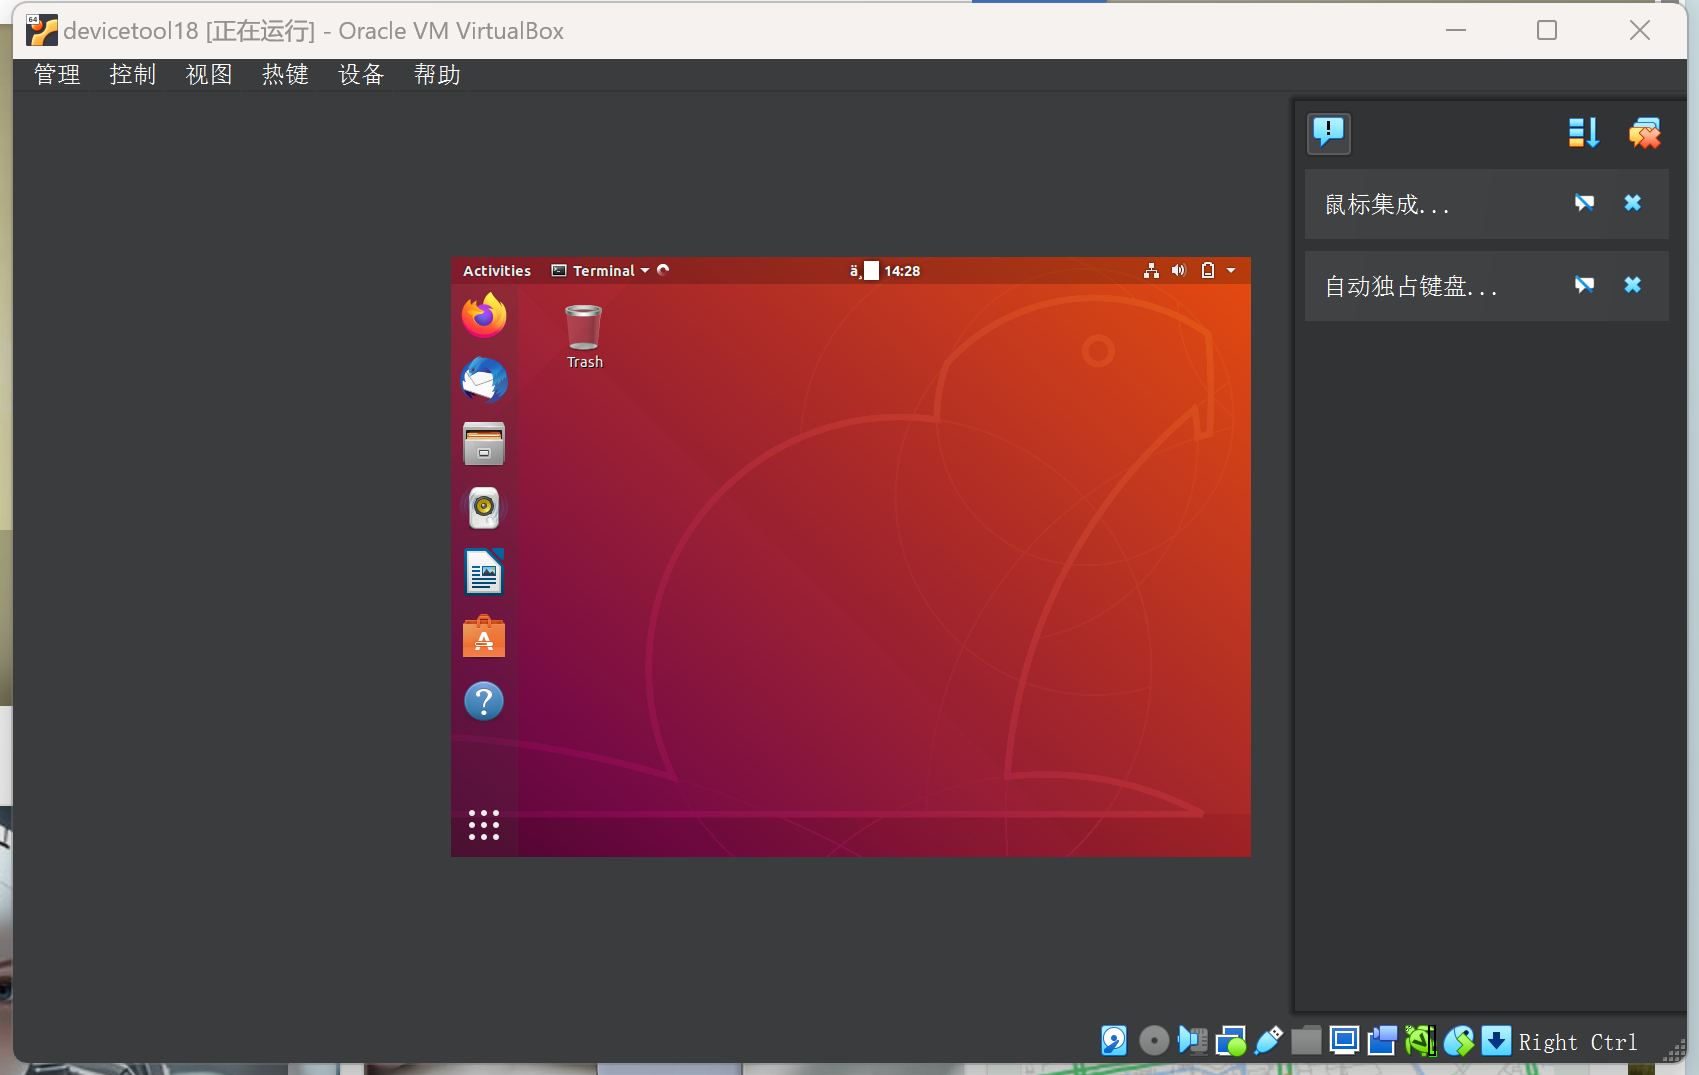Click the display status bar icon
Viewport: 1699px width, 1075px height.
coord(1344,1041)
